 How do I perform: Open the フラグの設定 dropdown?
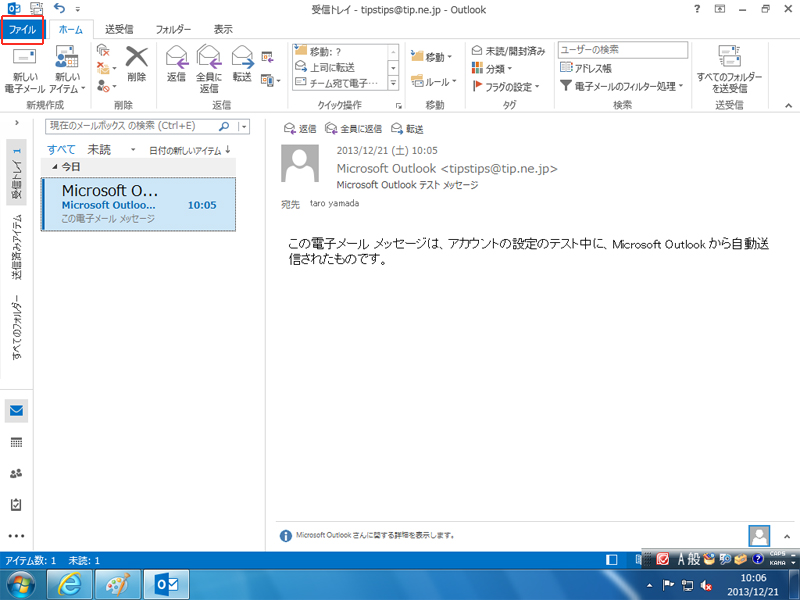click(x=506, y=86)
